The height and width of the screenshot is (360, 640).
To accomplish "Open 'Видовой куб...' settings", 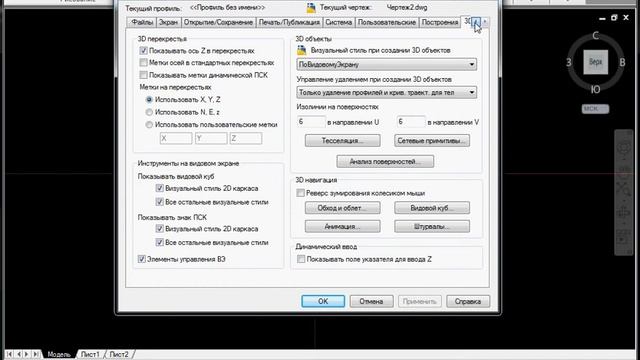I will point(432,208).
